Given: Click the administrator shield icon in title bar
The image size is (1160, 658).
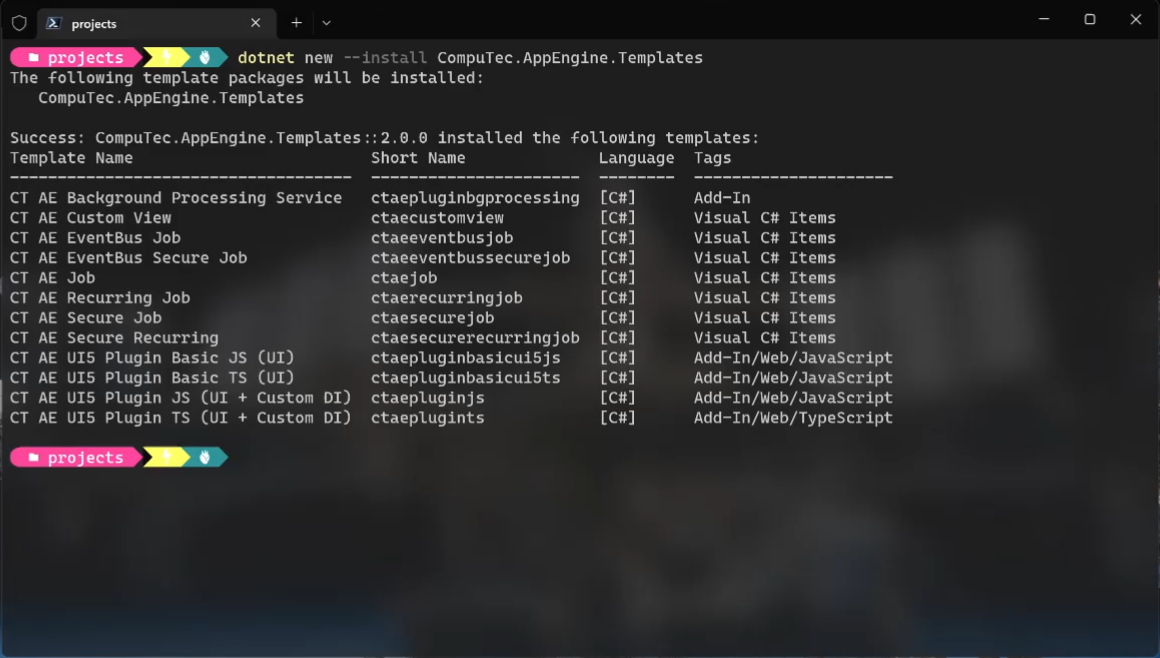Looking at the screenshot, I should click(19, 23).
